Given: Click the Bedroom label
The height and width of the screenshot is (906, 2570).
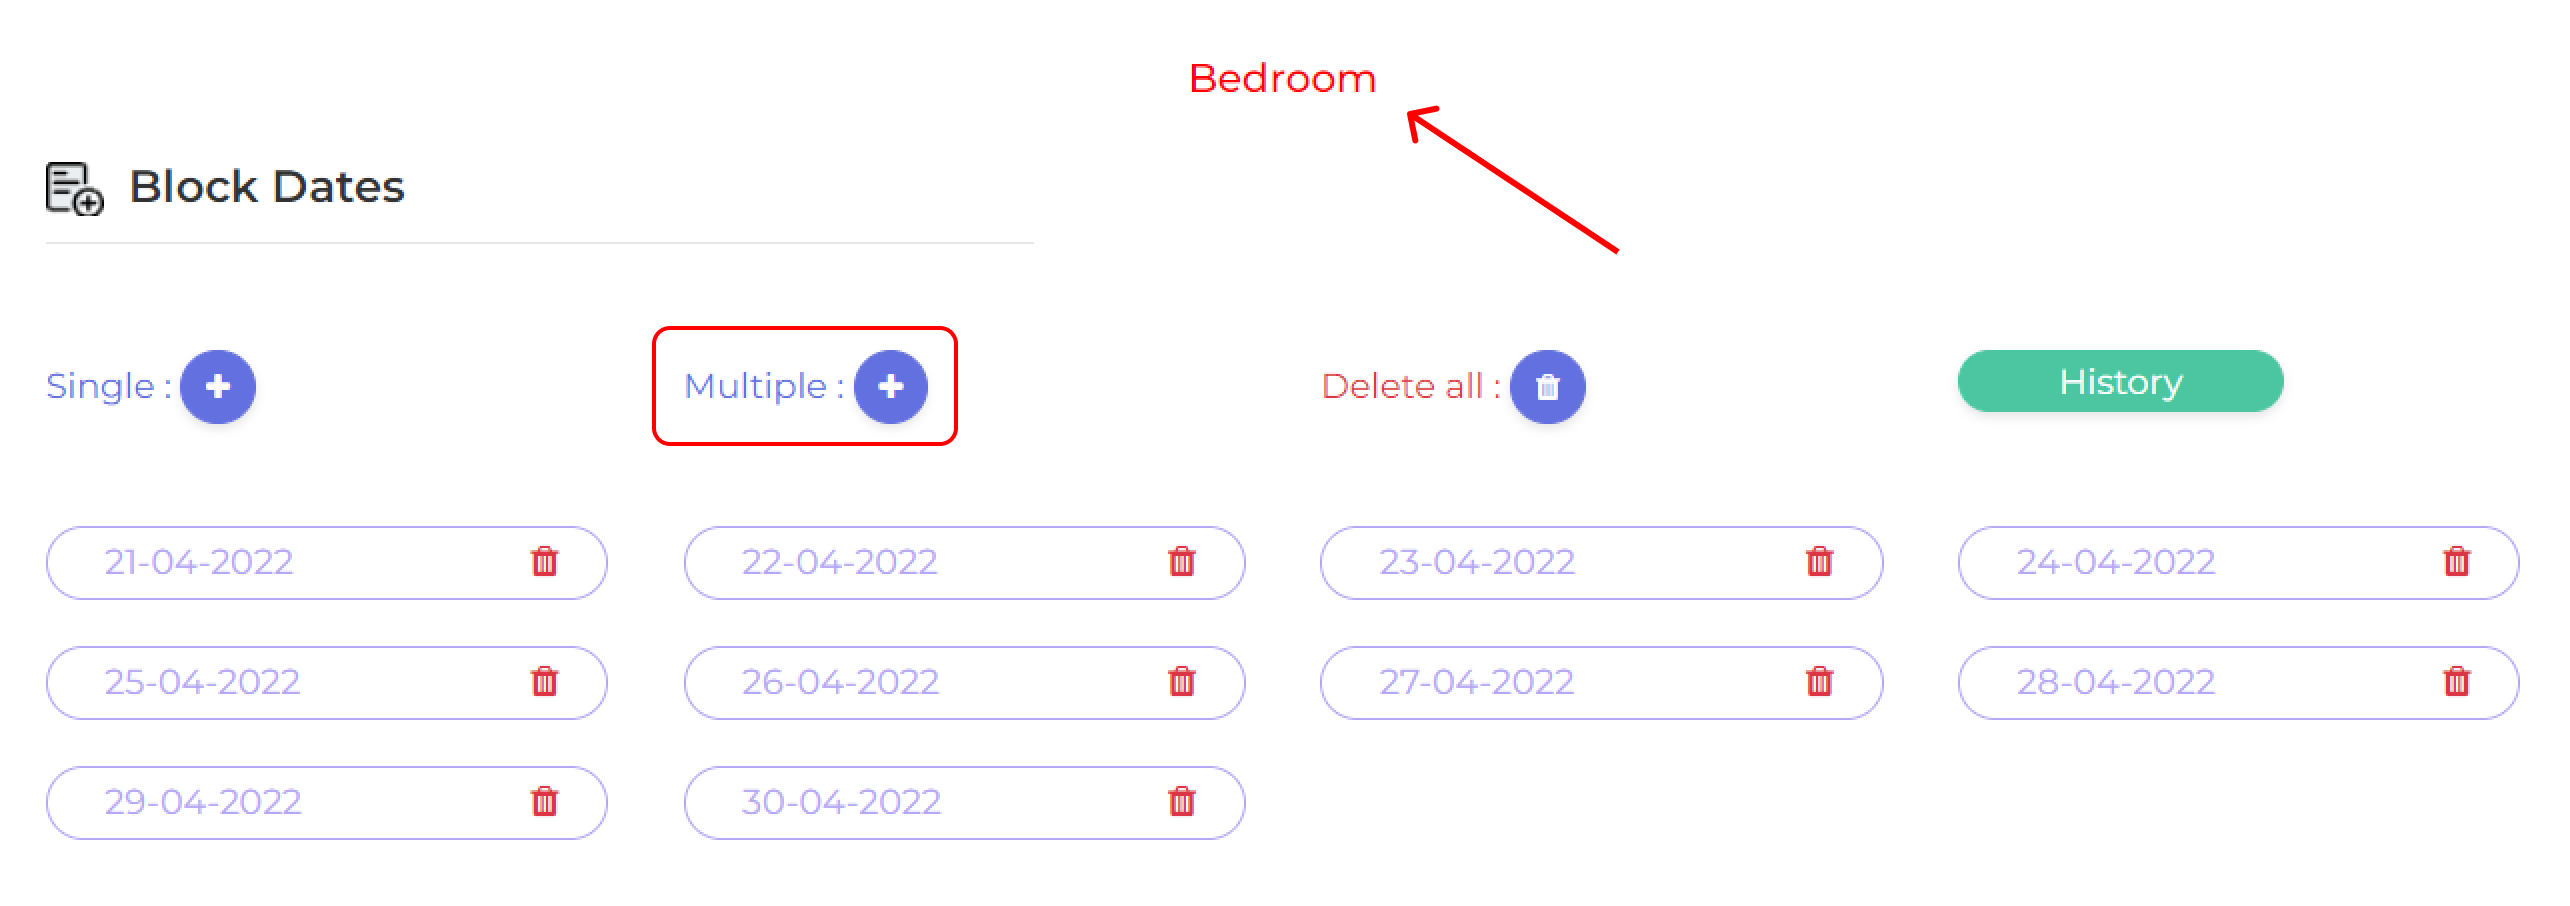Looking at the screenshot, I should [x=1282, y=79].
